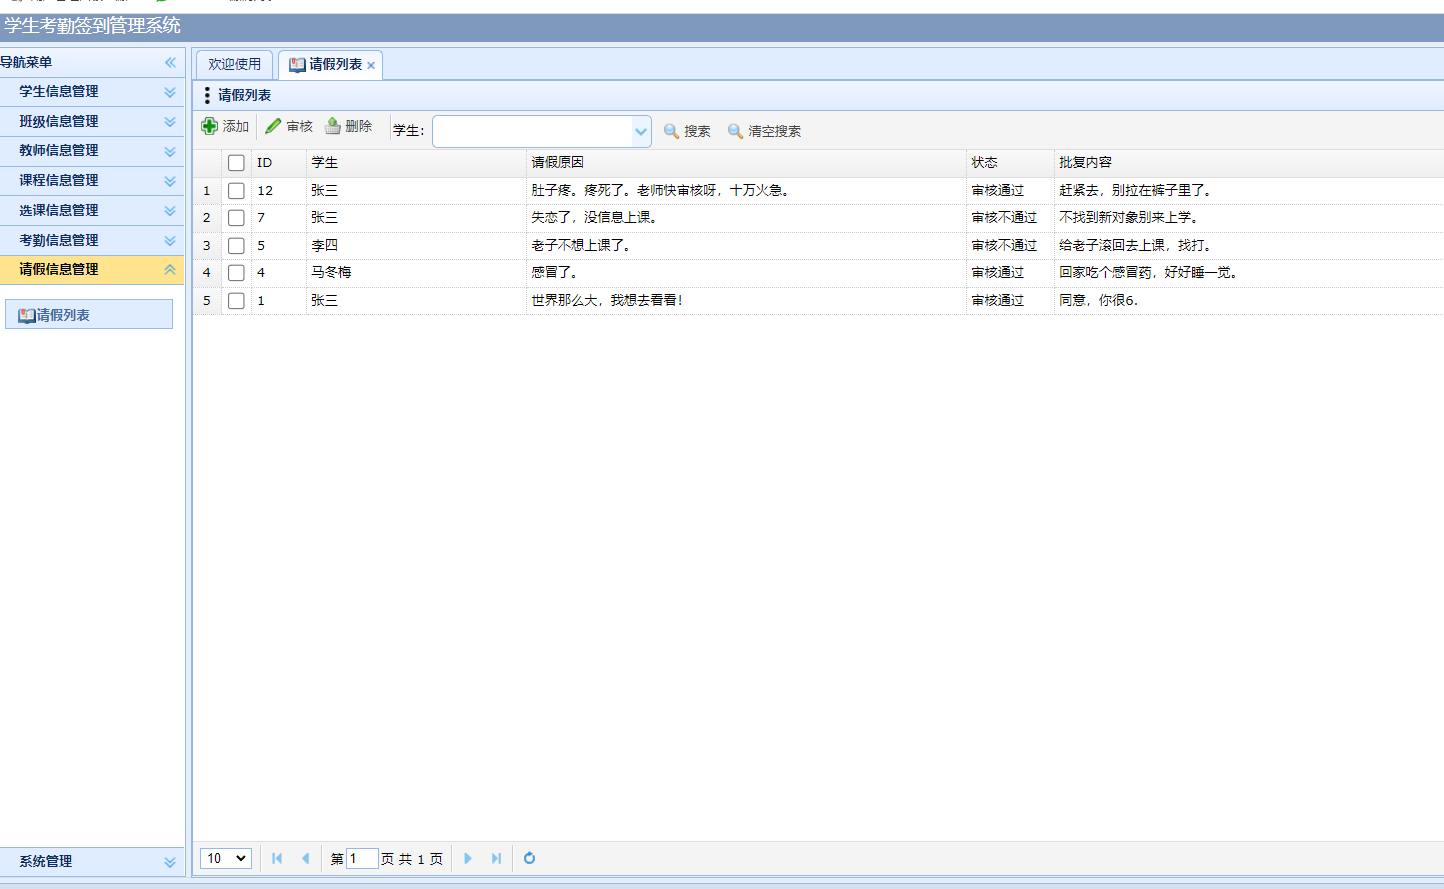Close the 请假列表 tab with x icon
Viewport: 1444px width, 889px height.
[x=371, y=65]
